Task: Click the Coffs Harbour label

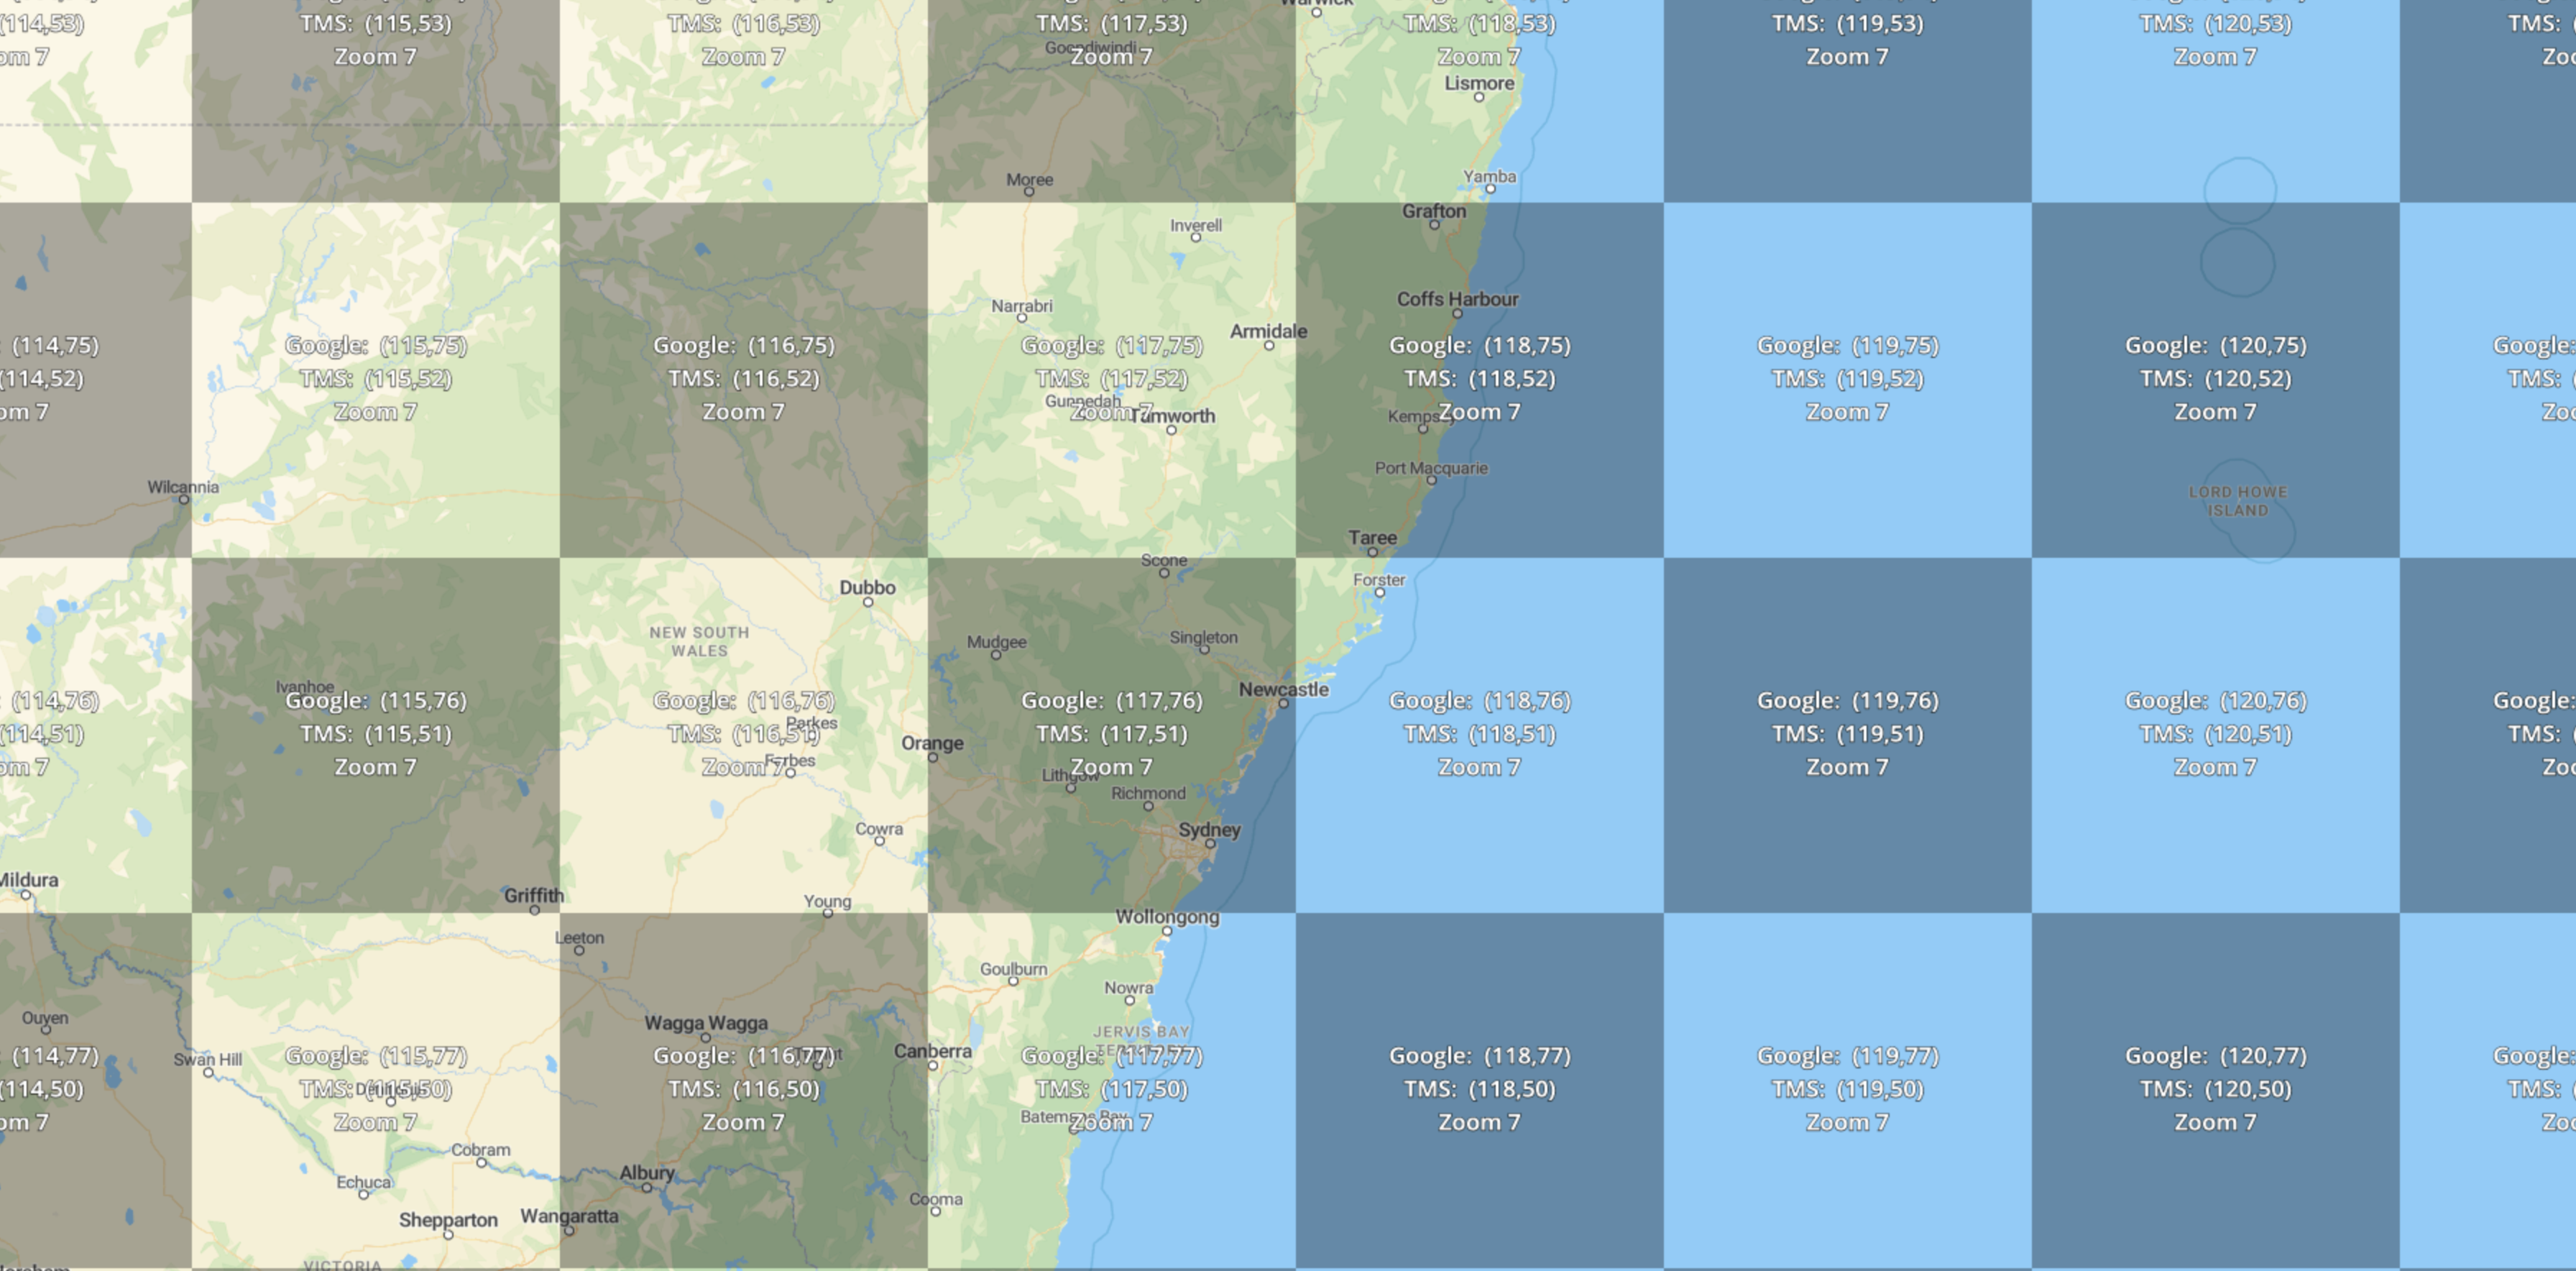Action: tap(1457, 299)
